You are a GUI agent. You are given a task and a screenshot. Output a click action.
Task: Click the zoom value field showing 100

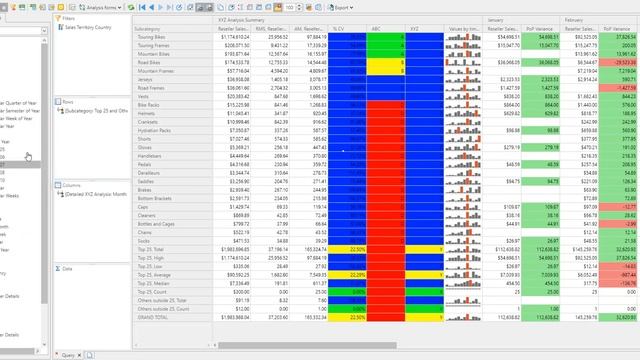click(x=289, y=7)
